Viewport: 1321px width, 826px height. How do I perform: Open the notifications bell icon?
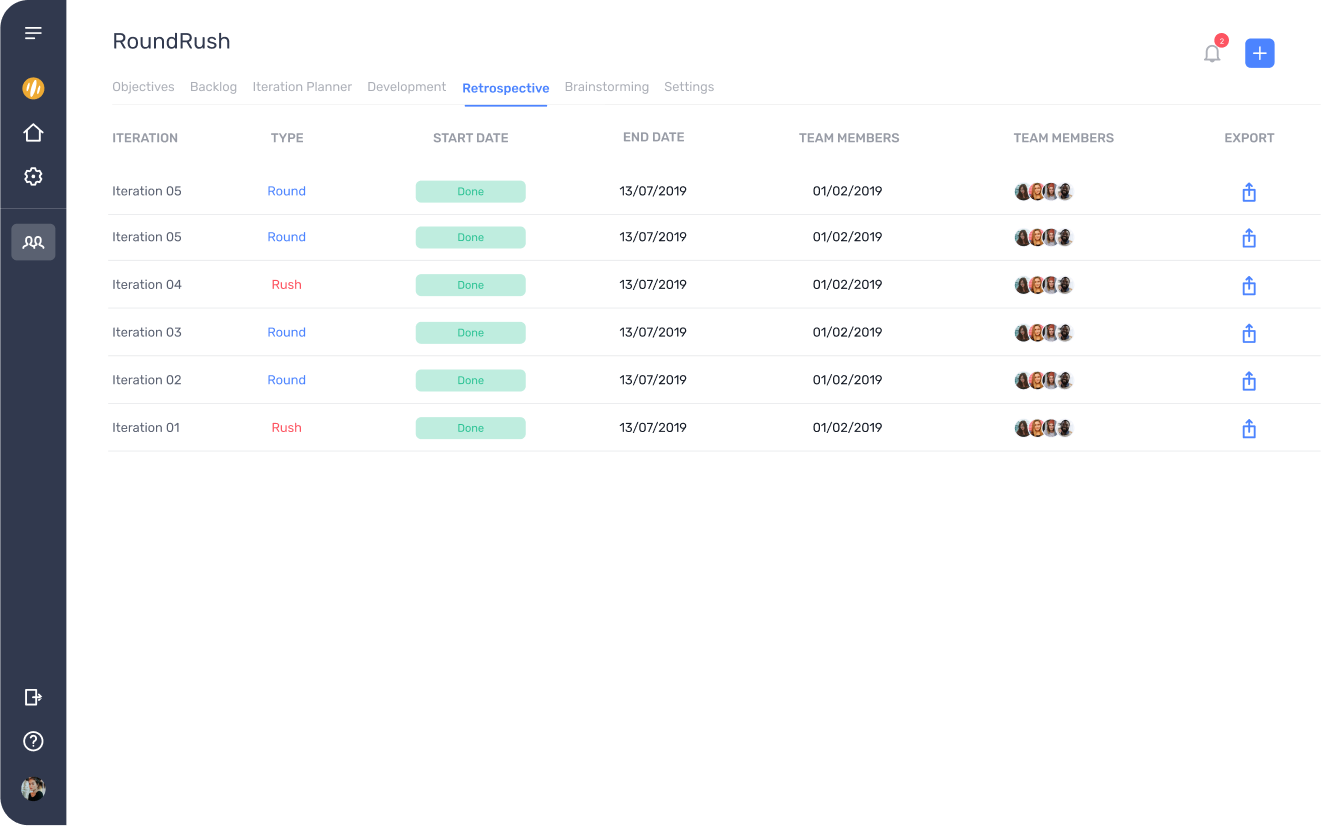coord(1212,53)
